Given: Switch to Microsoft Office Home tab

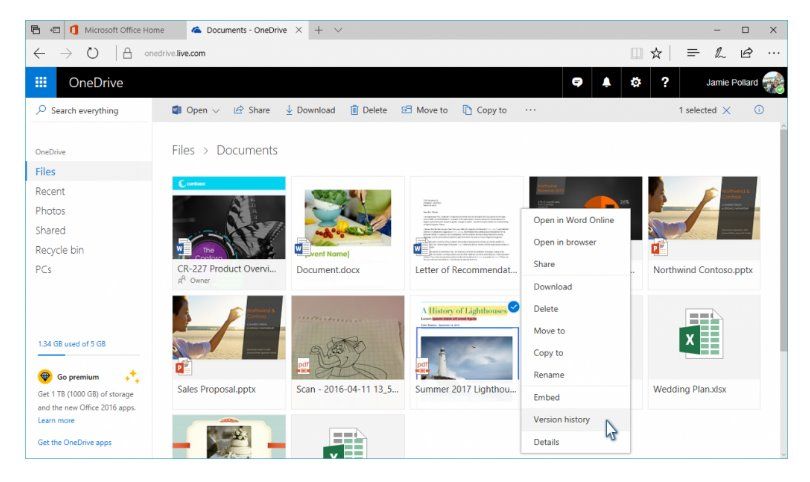Looking at the screenshot, I should 124,30.
